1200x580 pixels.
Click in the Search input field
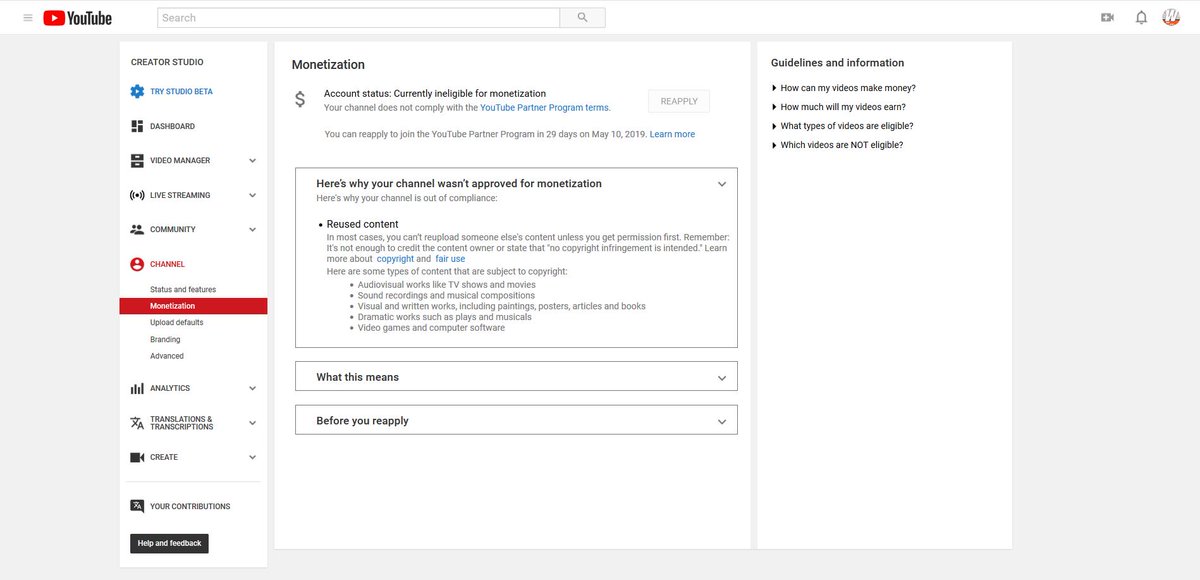coord(358,18)
